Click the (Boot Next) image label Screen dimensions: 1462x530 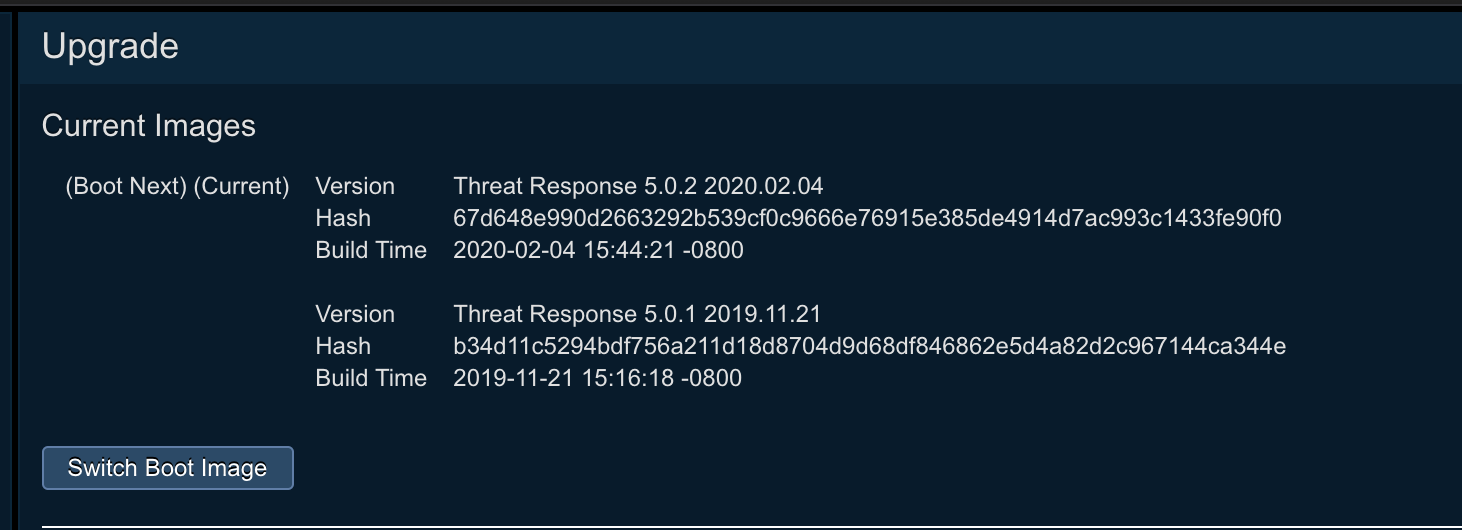[126, 187]
